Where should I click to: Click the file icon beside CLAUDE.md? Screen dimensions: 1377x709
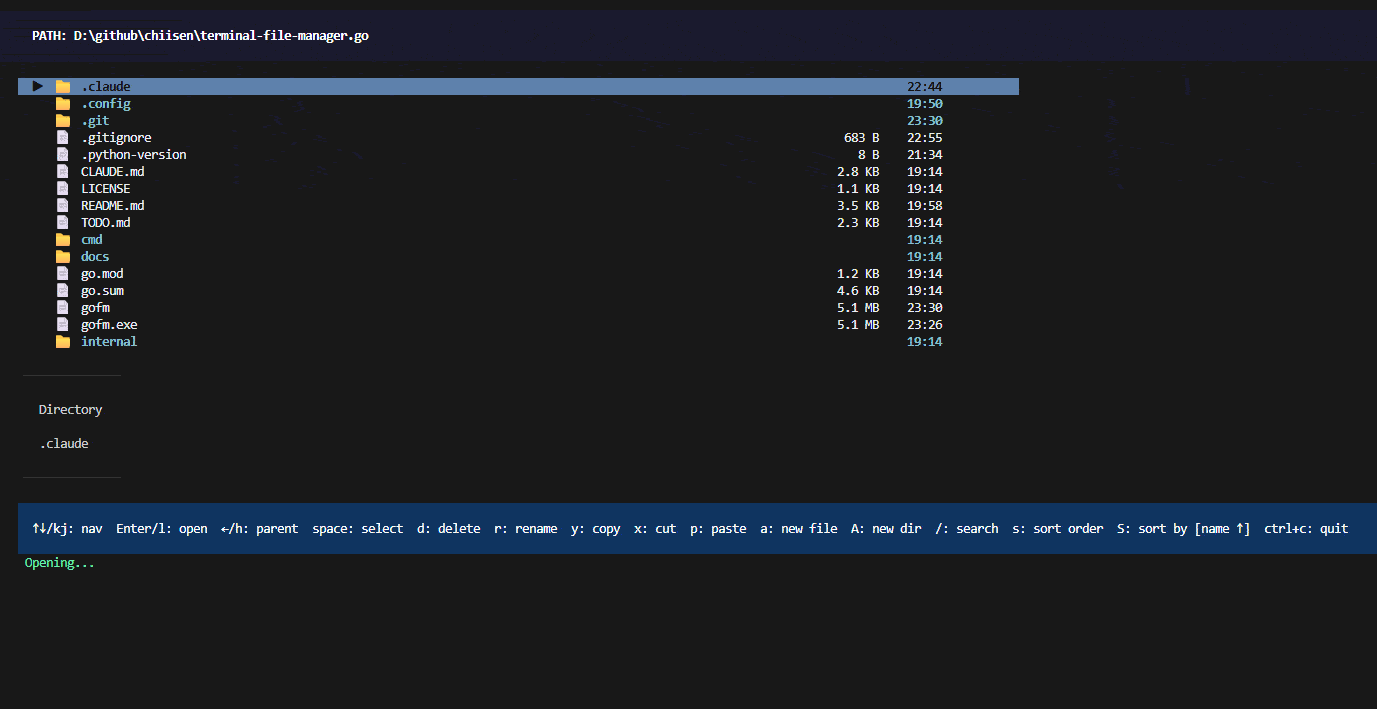pyautogui.click(x=62, y=171)
